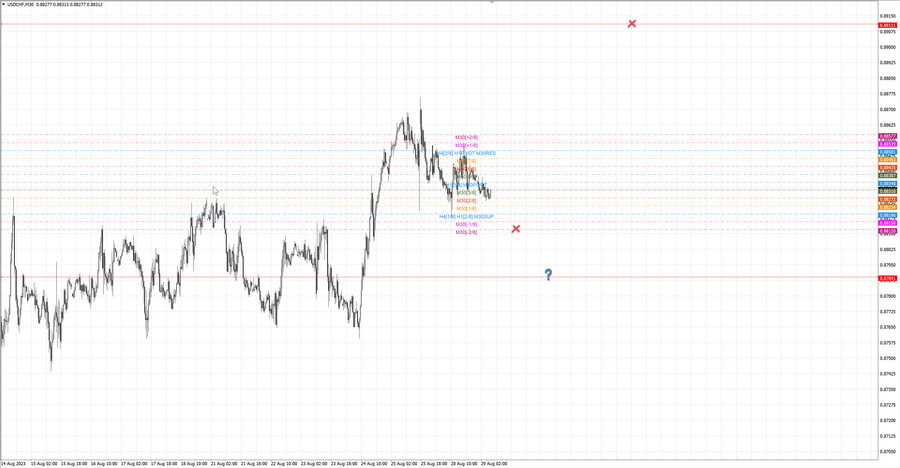This screenshot has width=900, height=468.
Task: Click the M30[-2/8] level label
Action: tap(466, 232)
